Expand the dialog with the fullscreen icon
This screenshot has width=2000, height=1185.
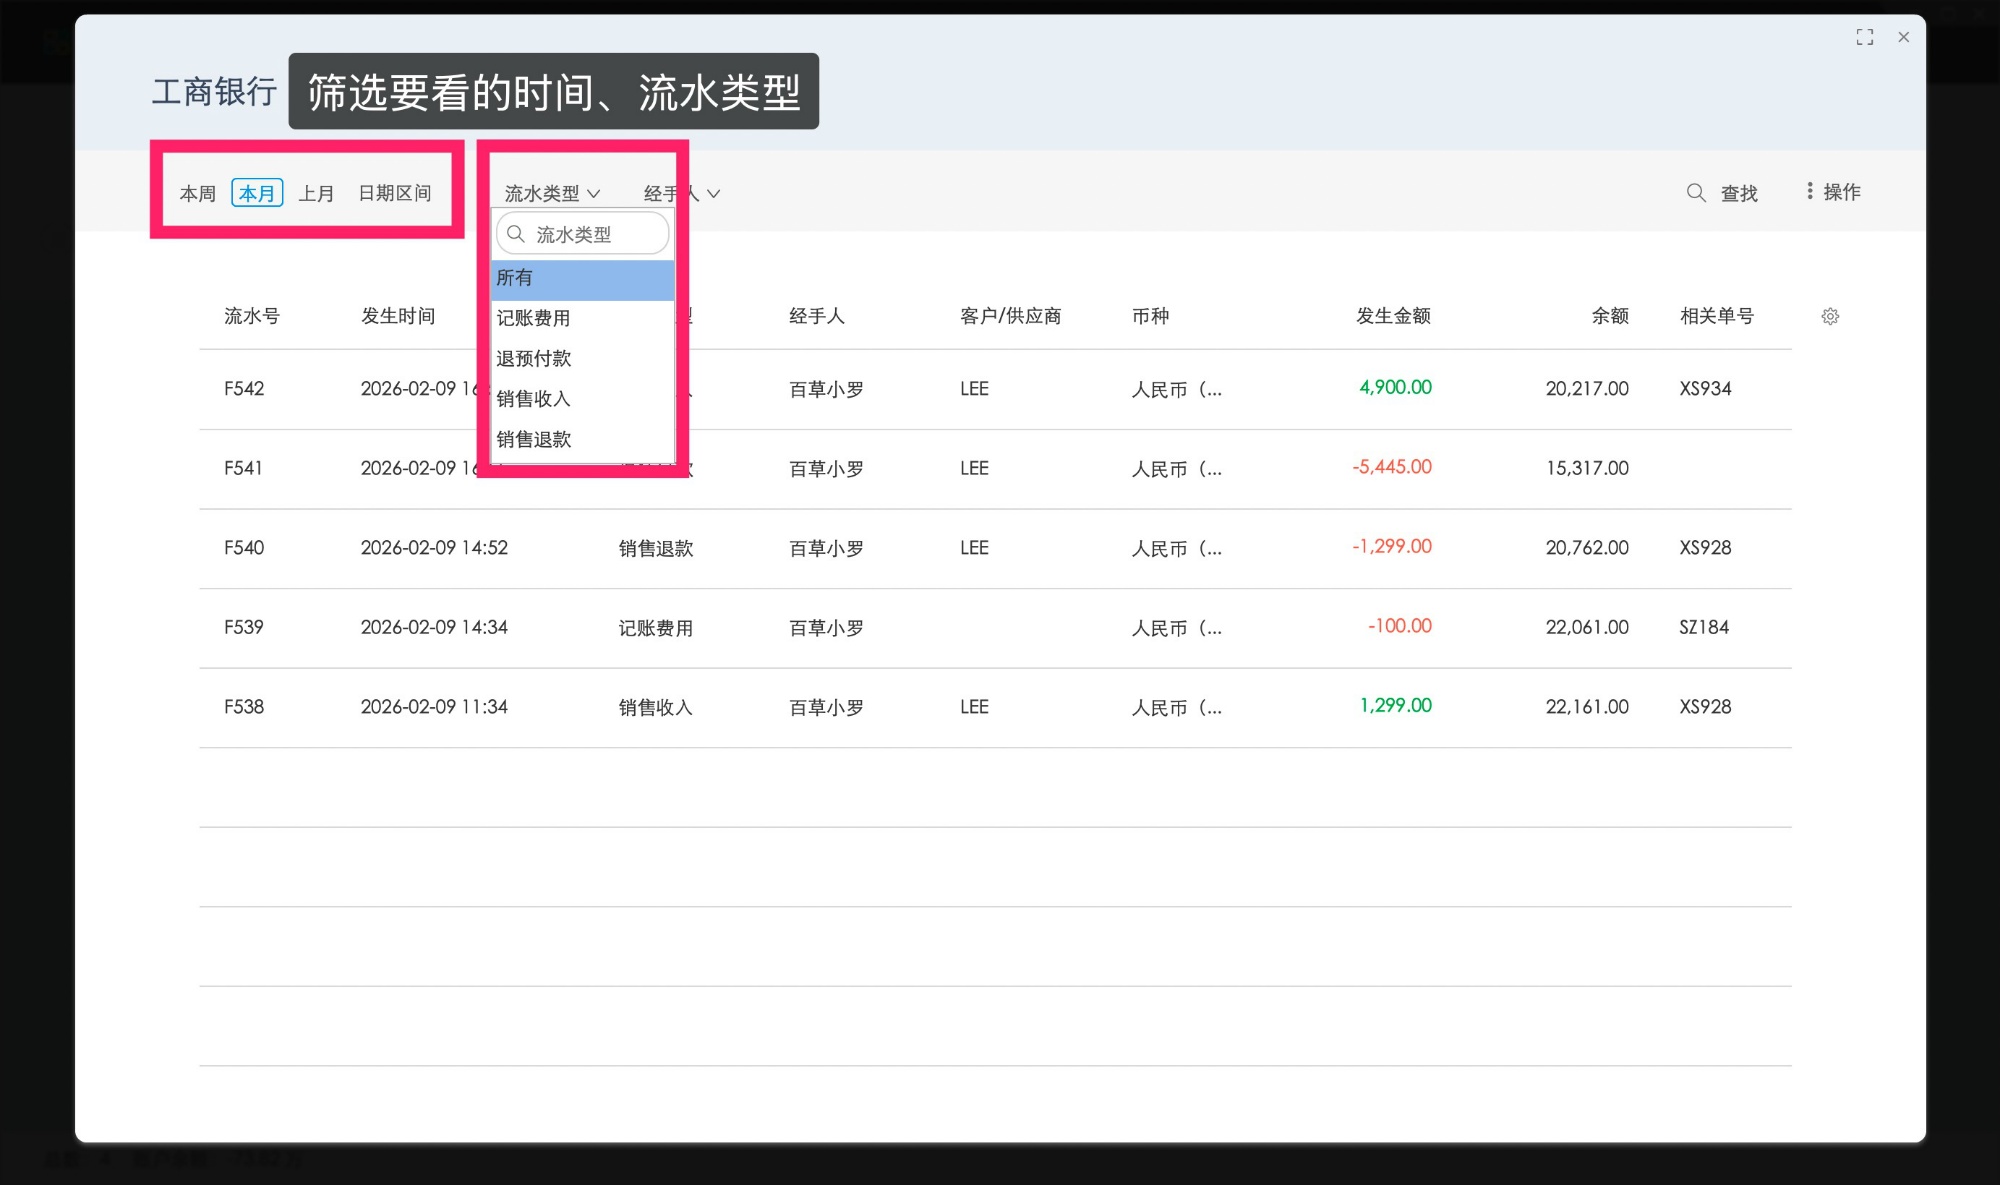[1866, 37]
